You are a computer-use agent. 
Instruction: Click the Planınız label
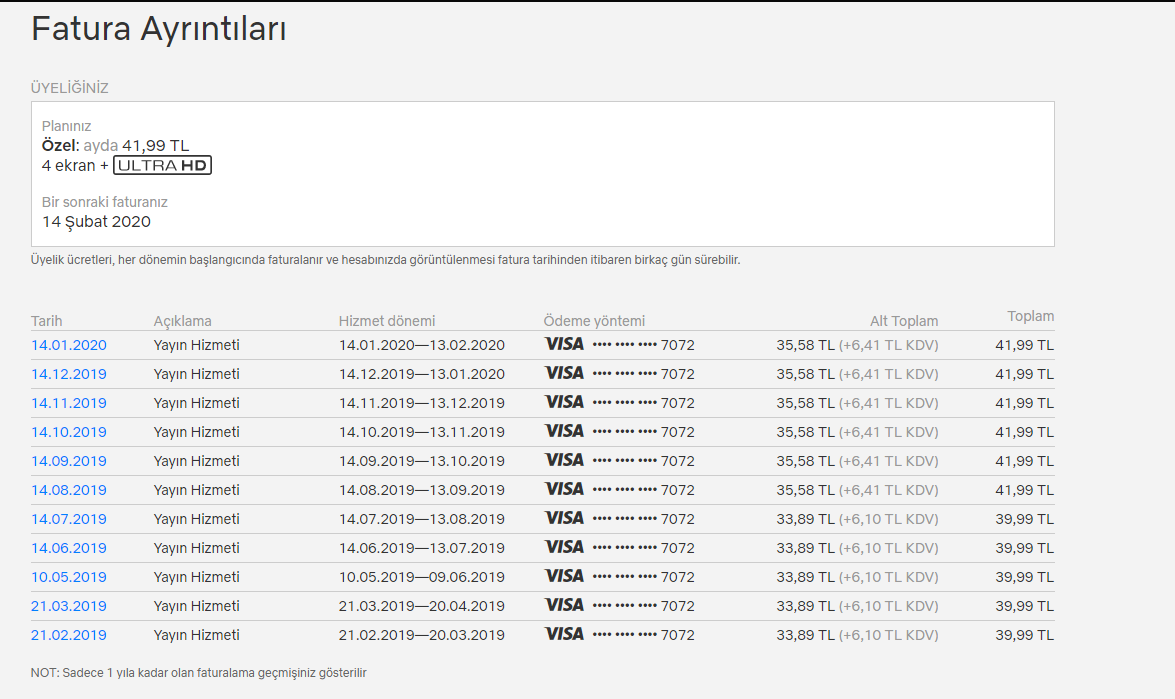coord(66,126)
